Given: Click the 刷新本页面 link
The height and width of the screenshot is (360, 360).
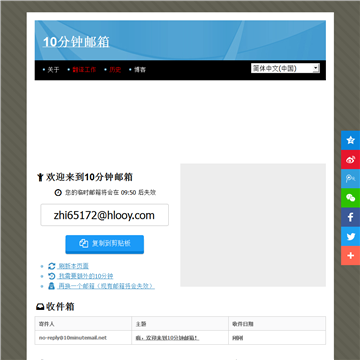Looking at the screenshot, I should pos(73,266).
